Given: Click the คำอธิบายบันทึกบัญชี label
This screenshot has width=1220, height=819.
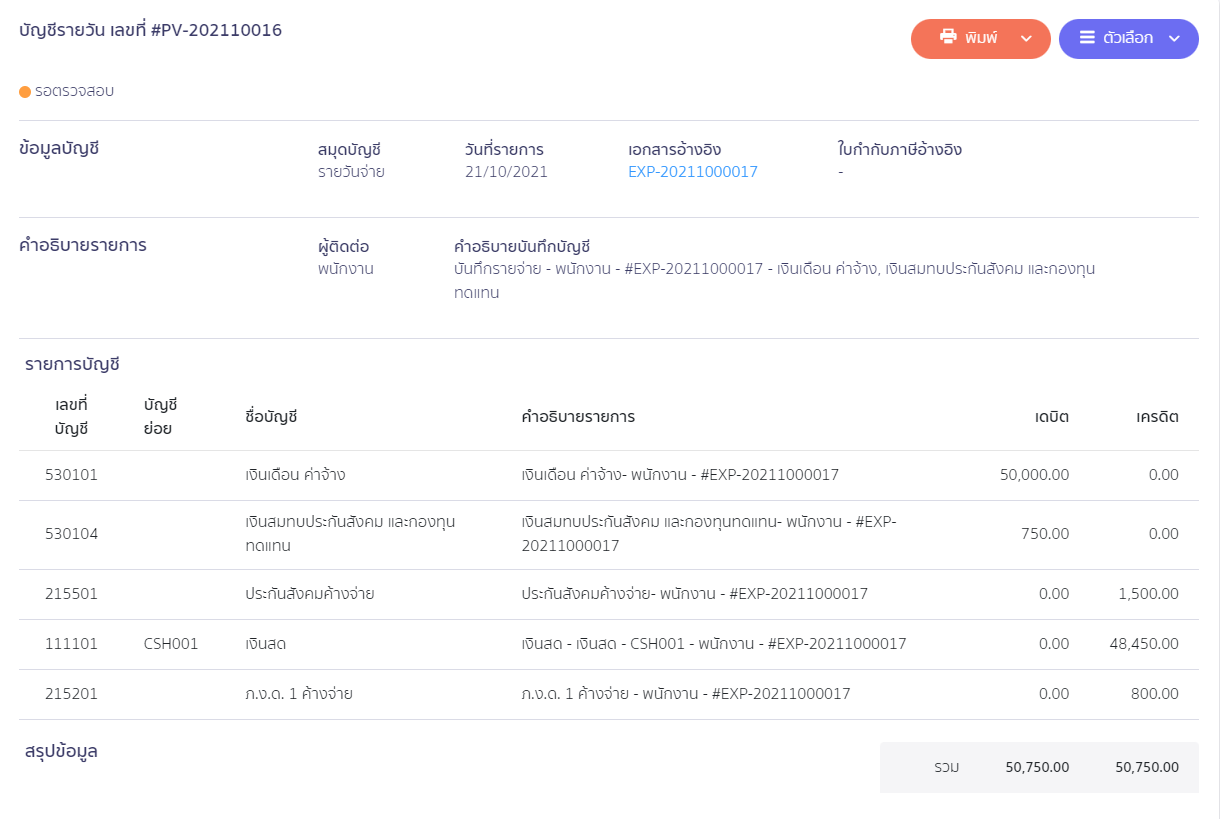Looking at the screenshot, I should [522, 246].
